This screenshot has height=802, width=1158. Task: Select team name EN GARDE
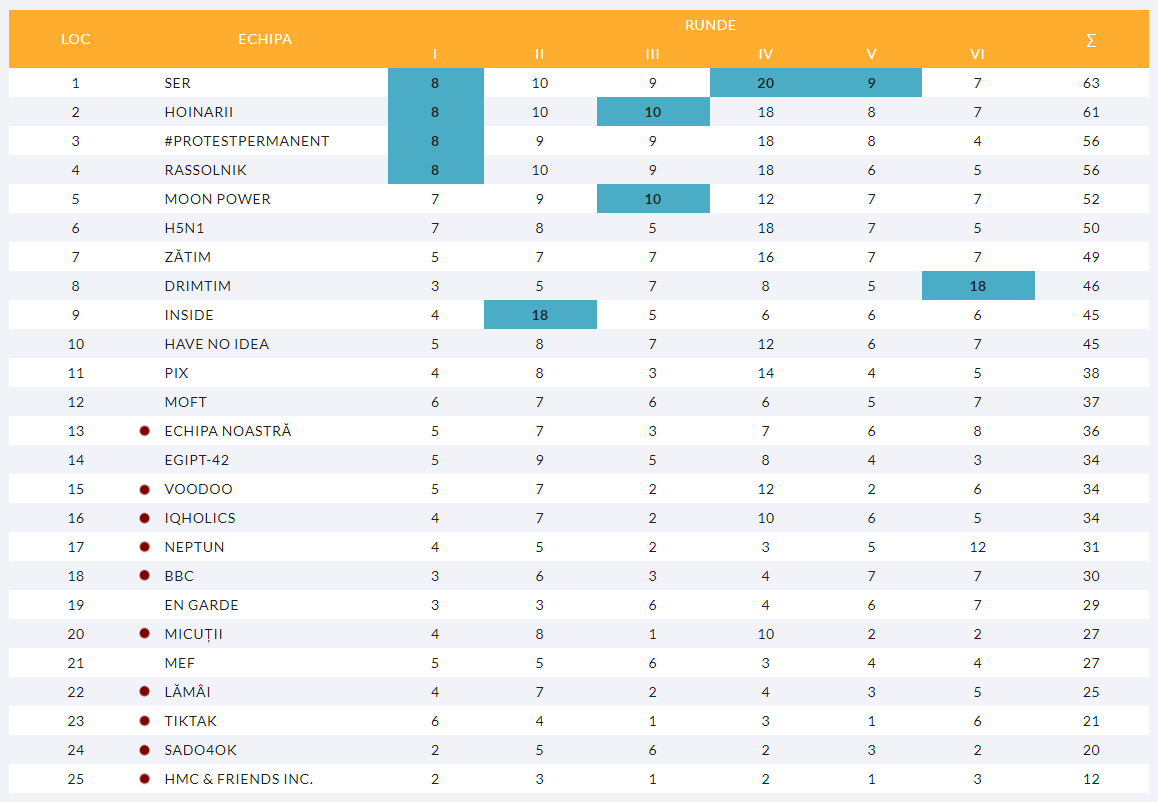point(201,605)
